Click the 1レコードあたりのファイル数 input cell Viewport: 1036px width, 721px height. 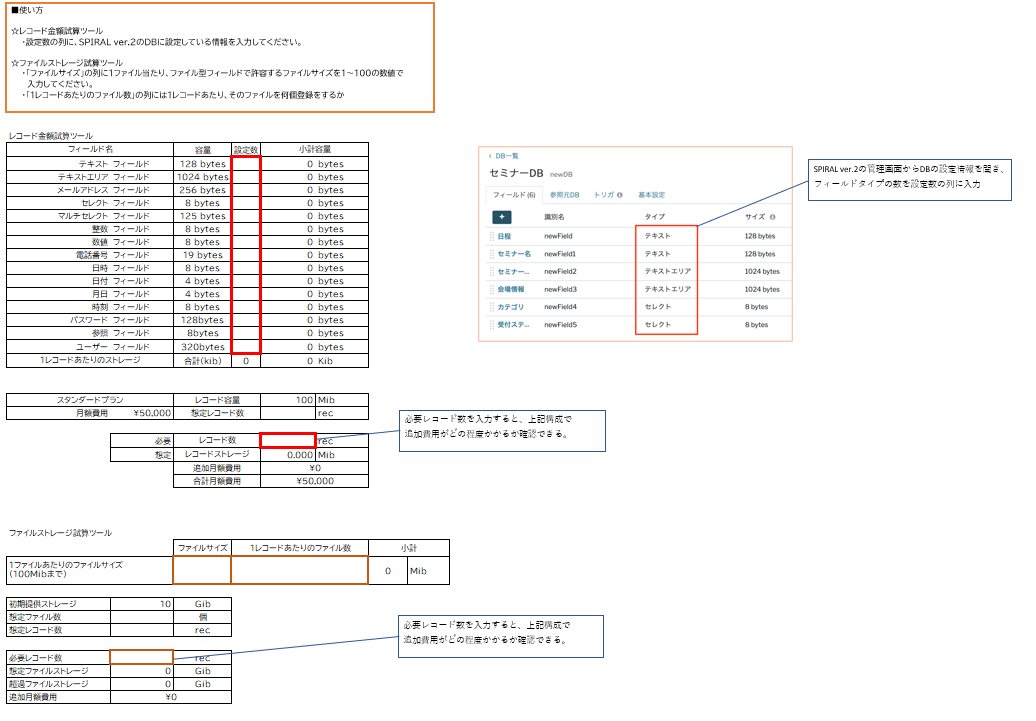(299, 571)
